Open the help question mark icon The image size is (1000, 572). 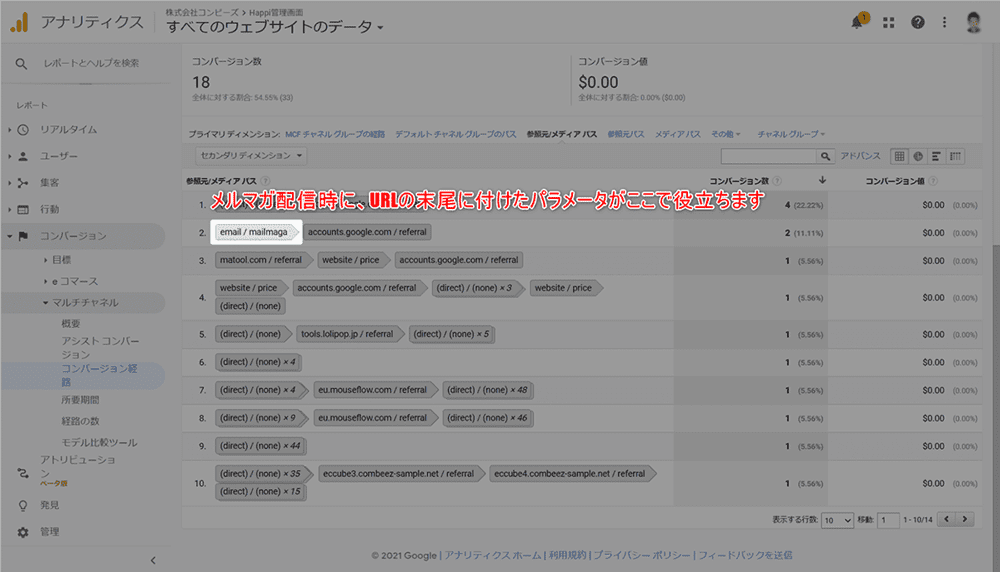coord(918,23)
